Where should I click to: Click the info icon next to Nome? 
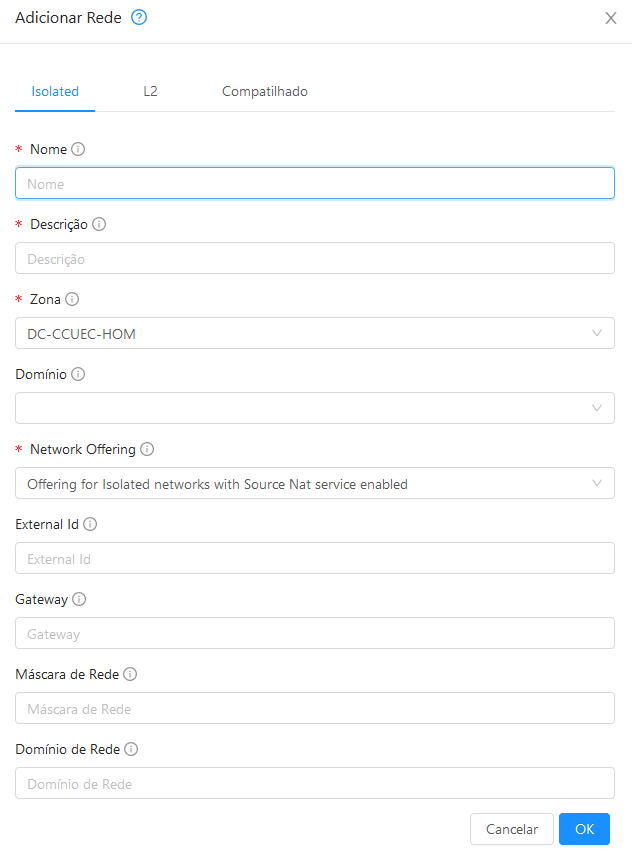tap(78, 149)
